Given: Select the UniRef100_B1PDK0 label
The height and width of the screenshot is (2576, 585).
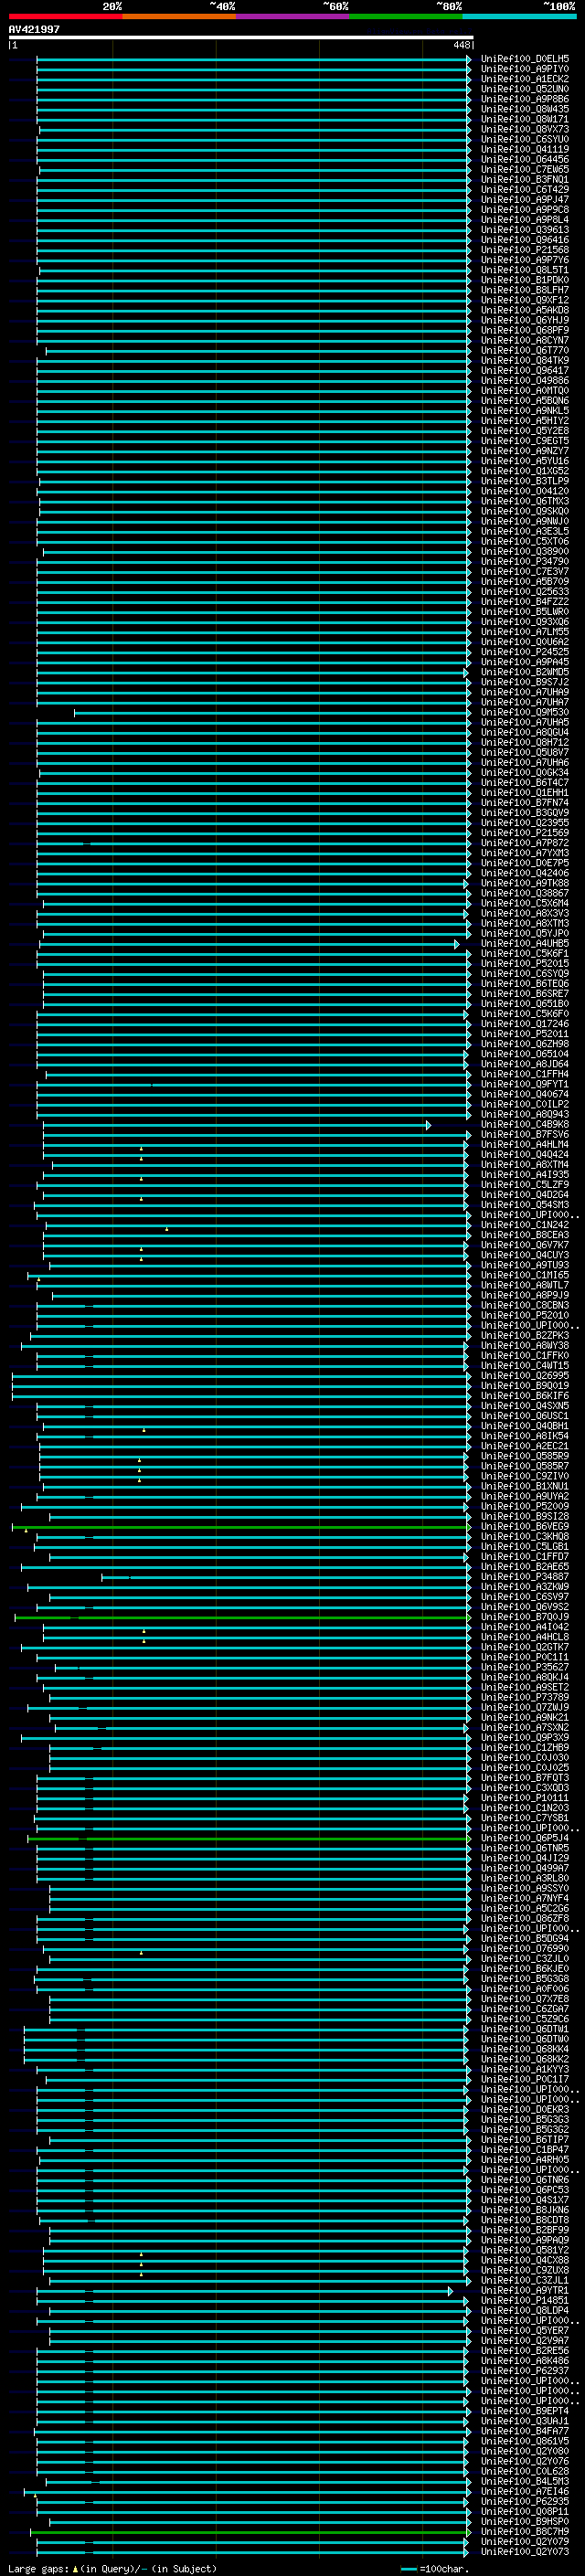Looking at the screenshot, I should [x=525, y=280].
